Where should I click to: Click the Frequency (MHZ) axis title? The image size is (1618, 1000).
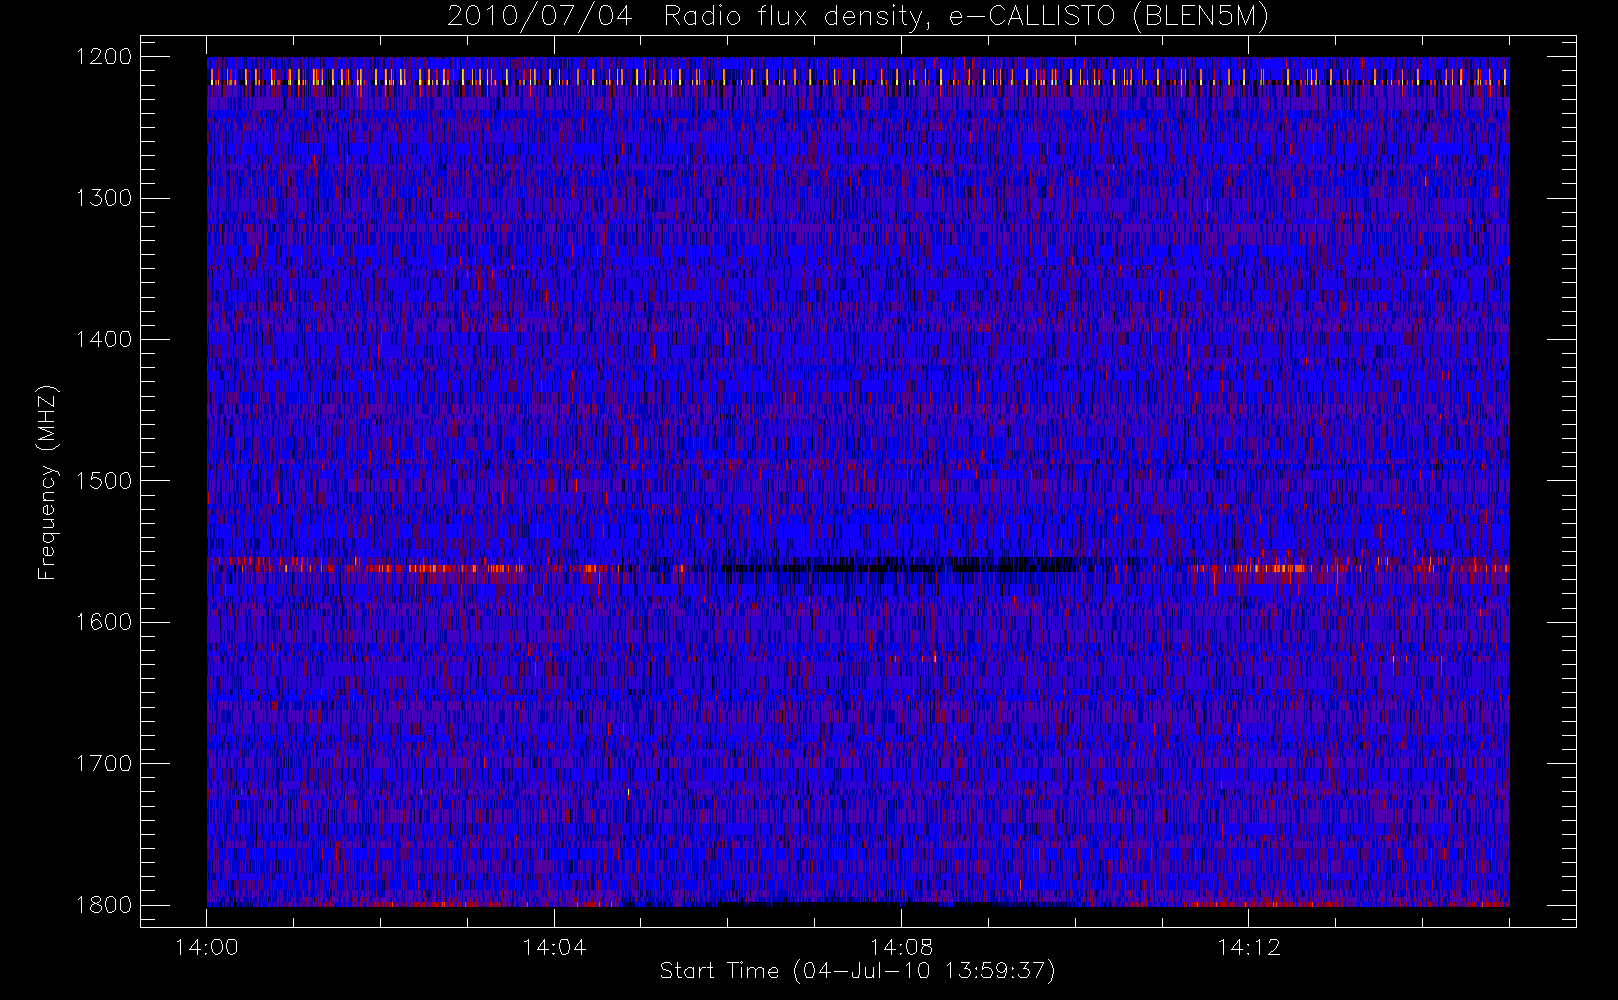pos(47,482)
